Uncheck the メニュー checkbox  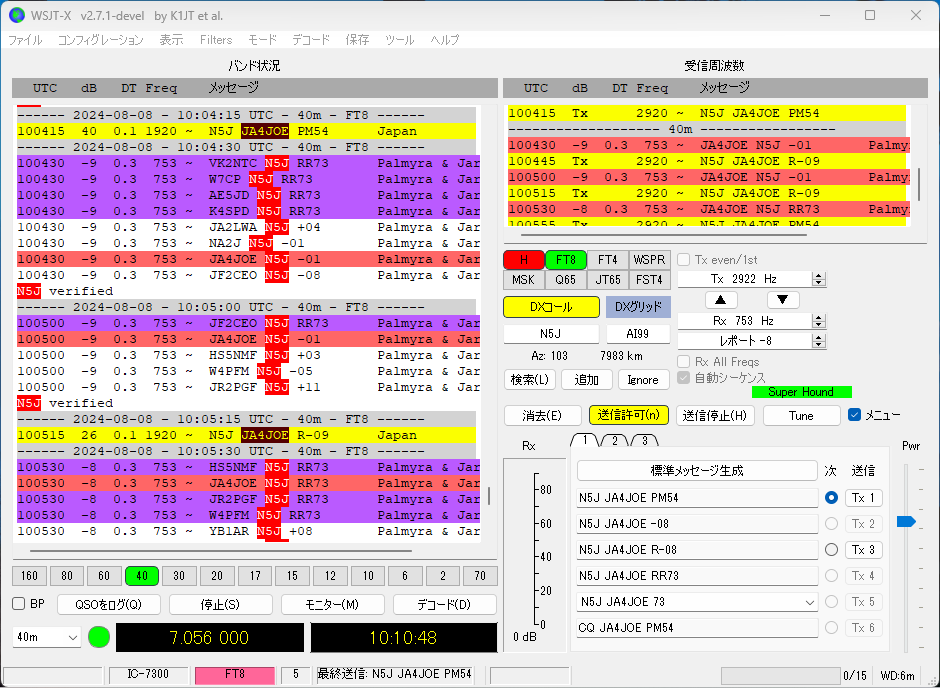tap(855, 415)
